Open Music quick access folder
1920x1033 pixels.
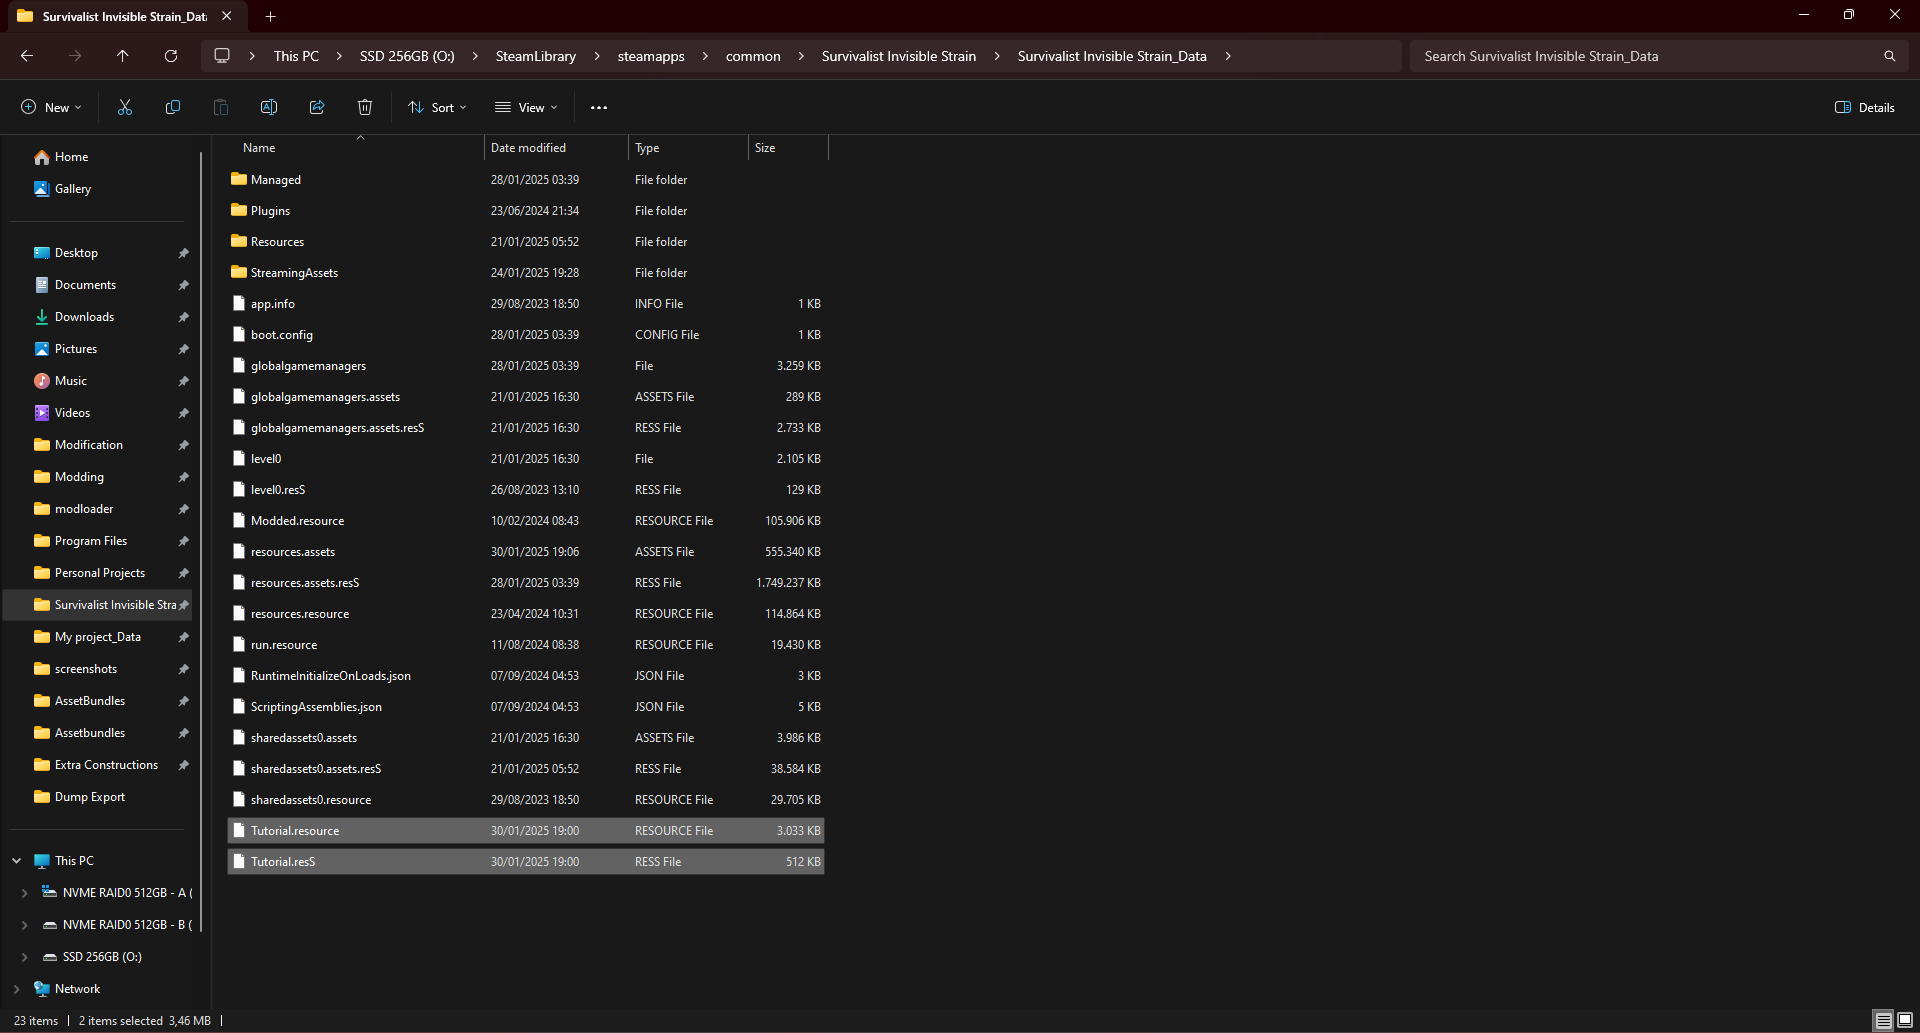coord(61,381)
